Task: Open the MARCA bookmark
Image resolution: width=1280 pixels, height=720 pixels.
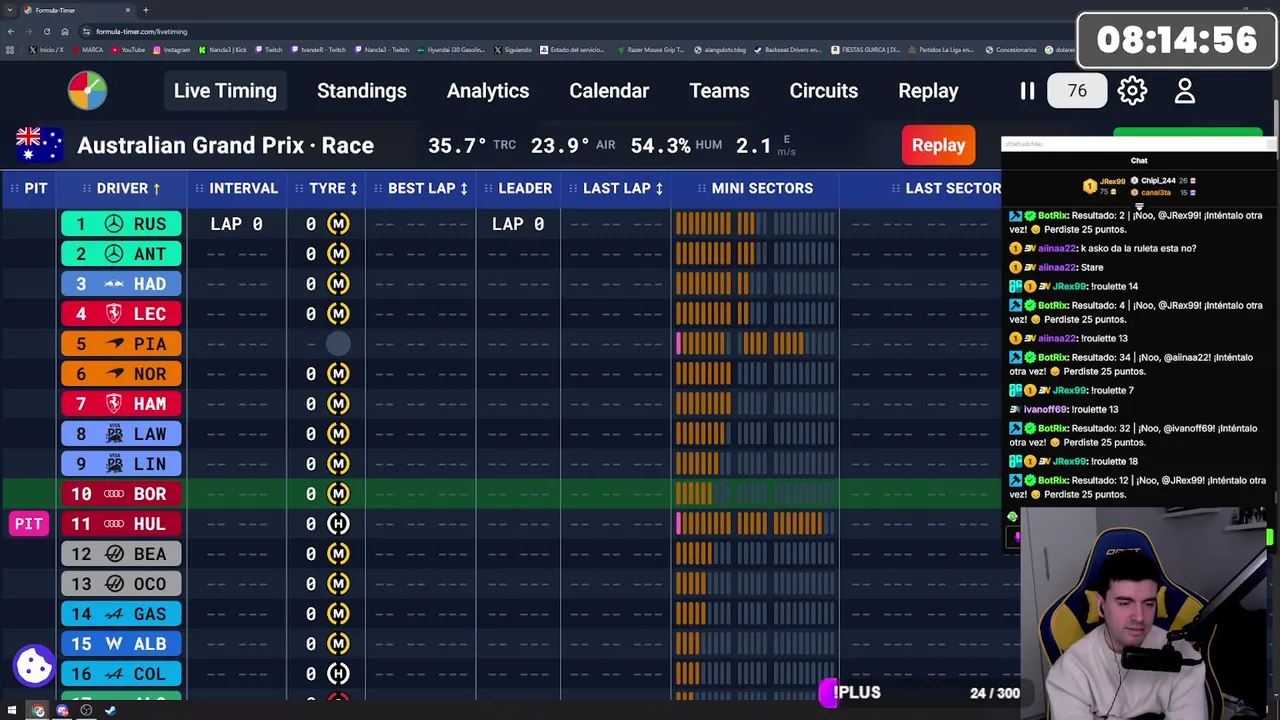Action: pos(87,49)
